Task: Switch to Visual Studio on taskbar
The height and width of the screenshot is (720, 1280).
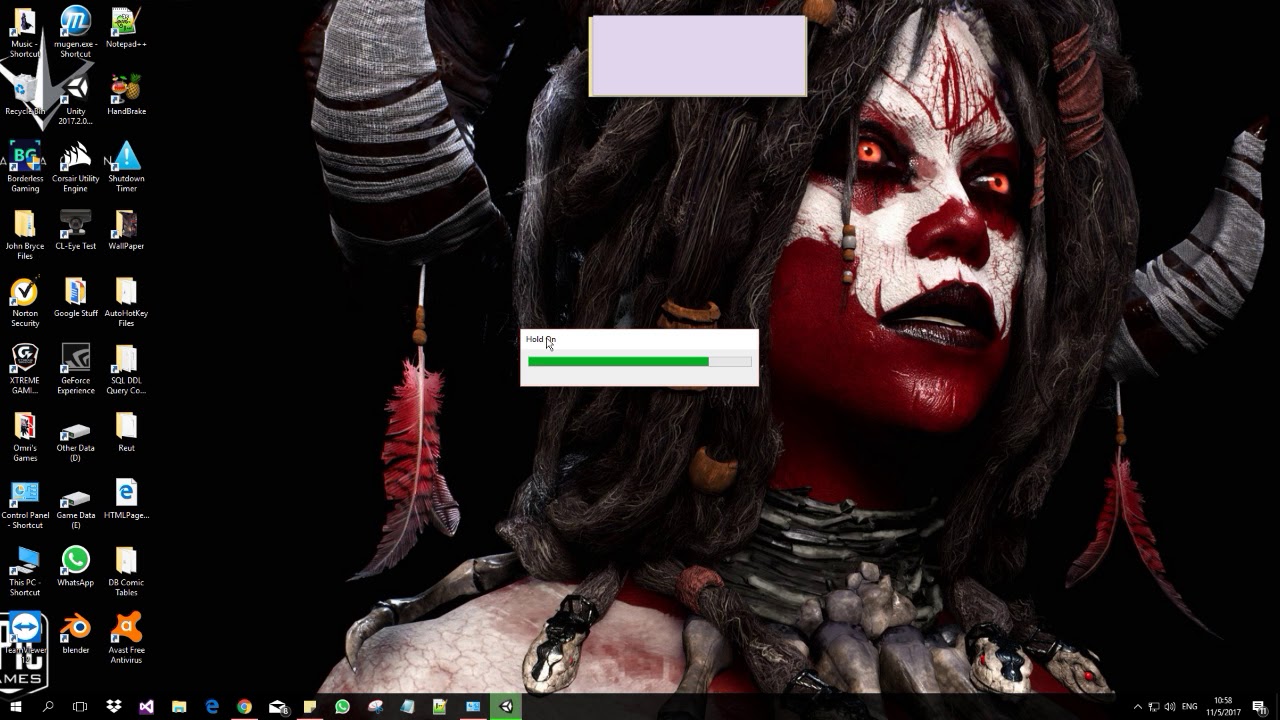Action: point(147,707)
